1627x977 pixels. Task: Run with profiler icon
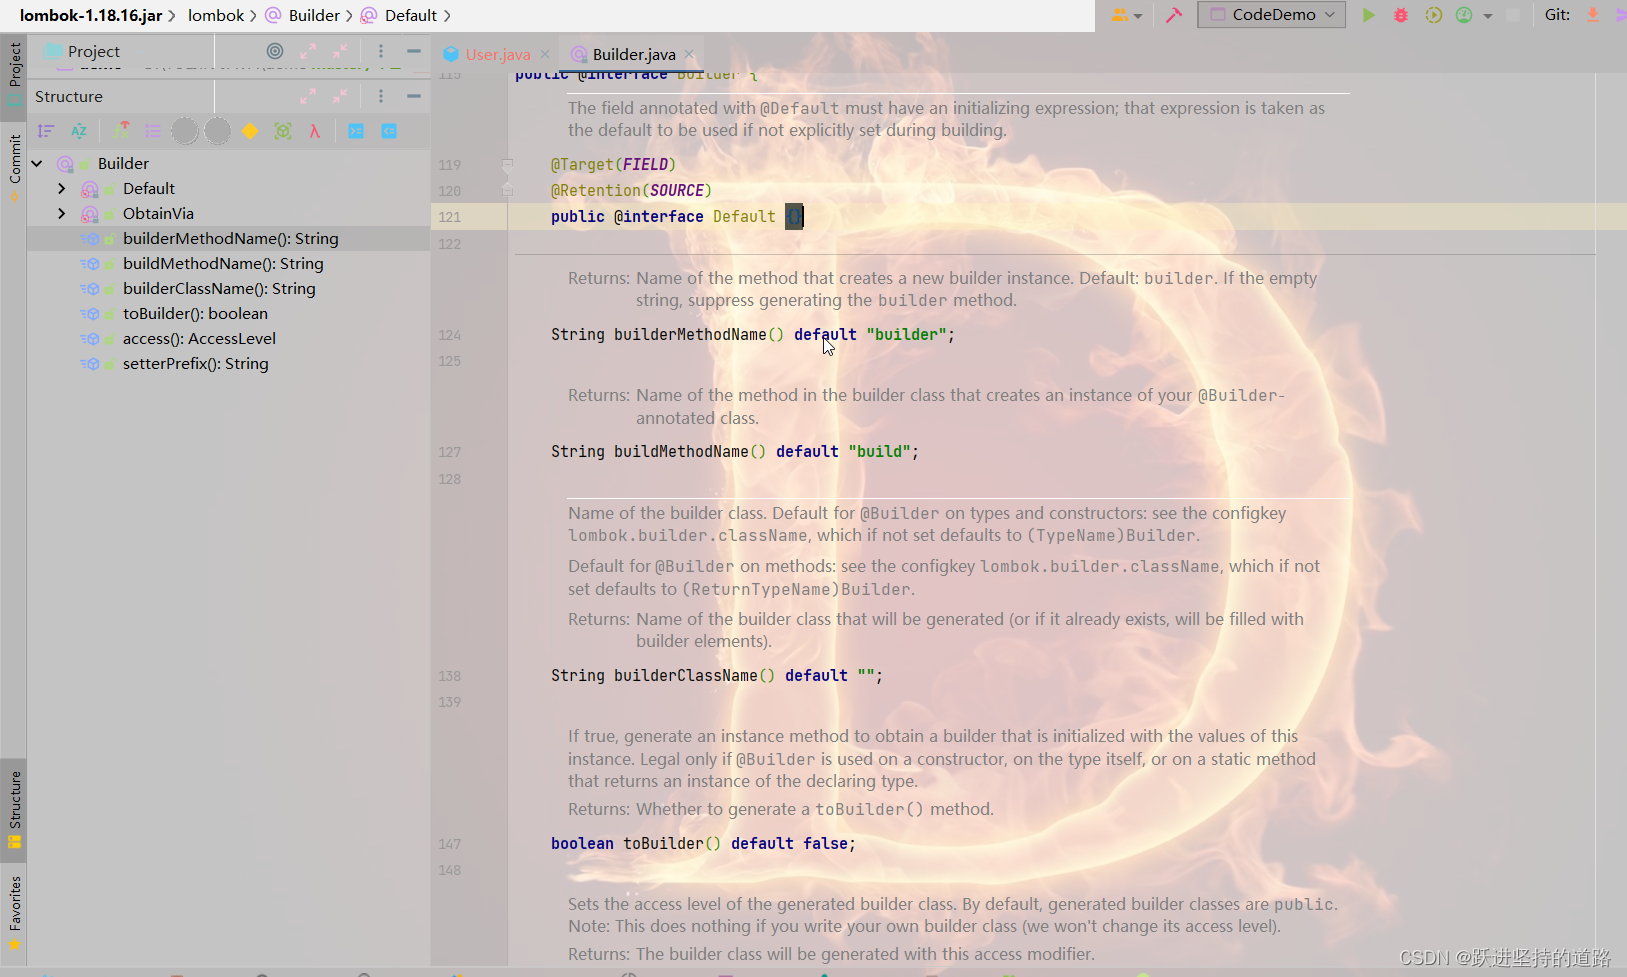(1464, 15)
